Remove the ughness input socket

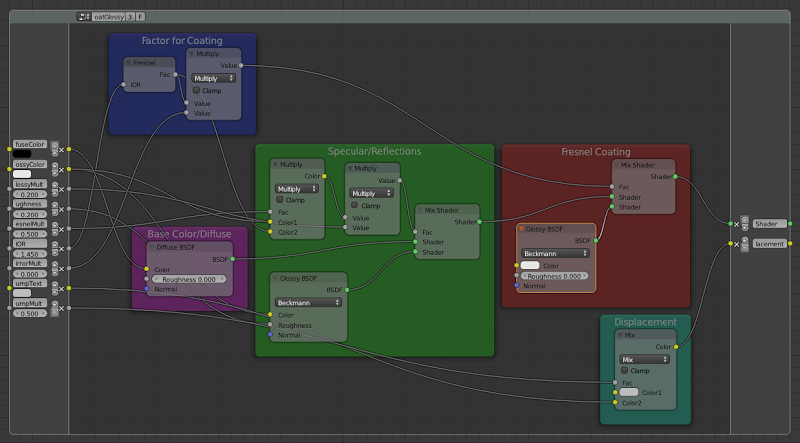pyautogui.click(x=62, y=209)
